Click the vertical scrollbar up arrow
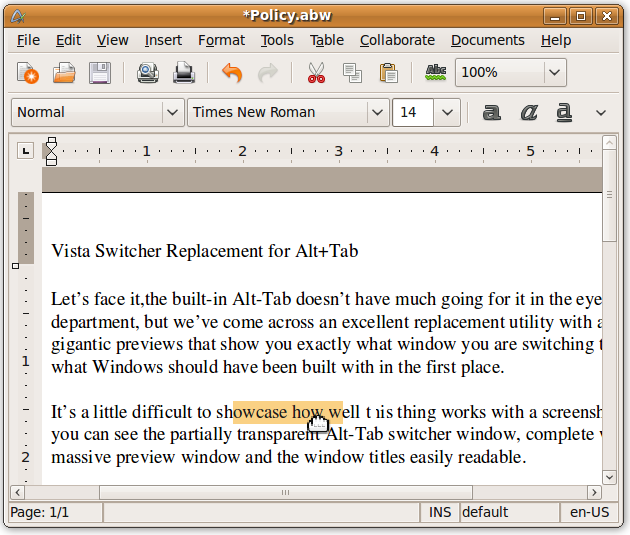This screenshot has height=535, width=630. pos(610,143)
